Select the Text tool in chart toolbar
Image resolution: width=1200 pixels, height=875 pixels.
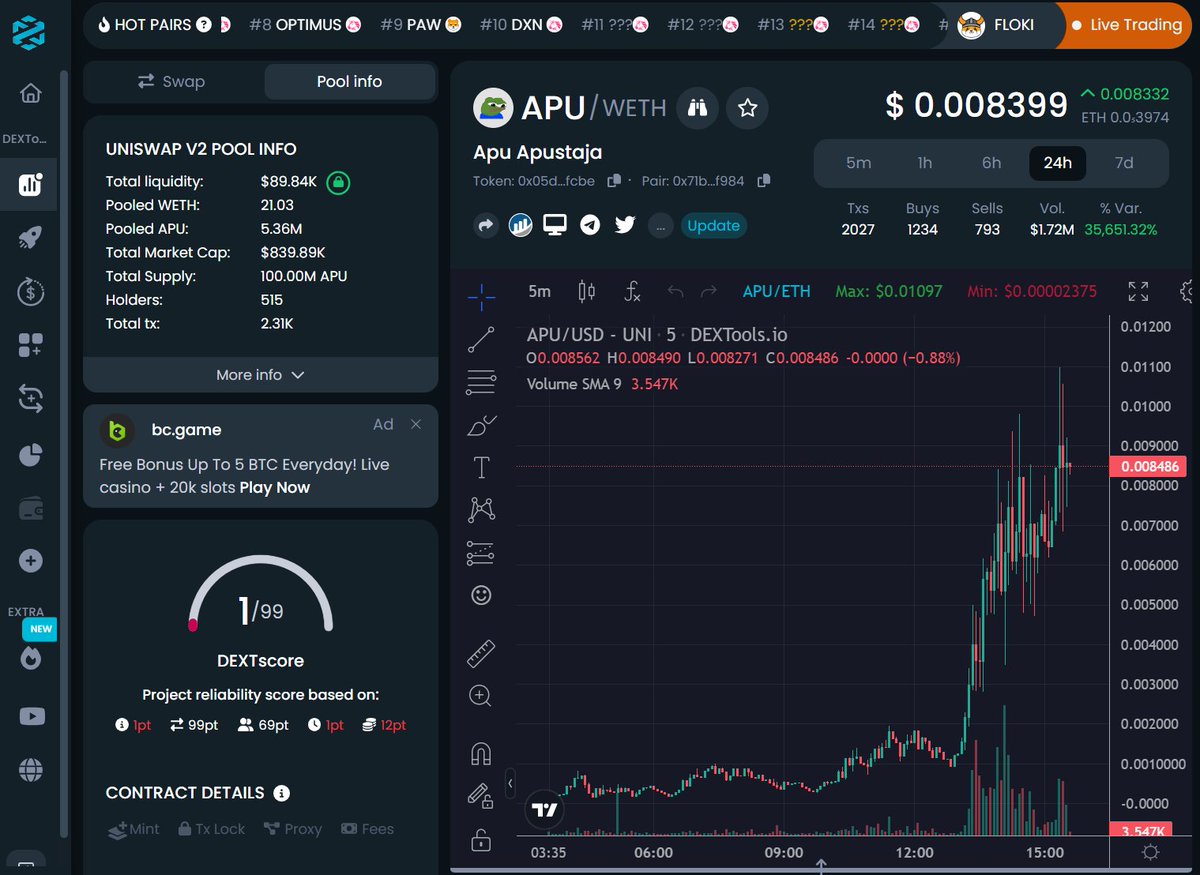pos(481,468)
